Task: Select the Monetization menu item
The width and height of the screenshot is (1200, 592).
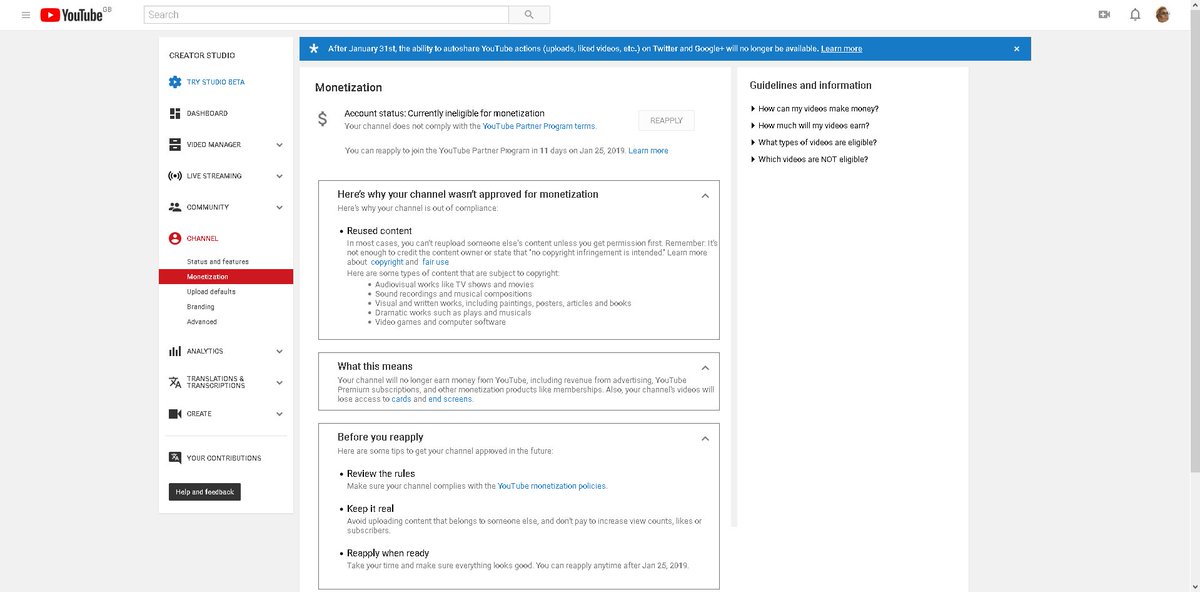Action: pyautogui.click(x=226, y=277)
